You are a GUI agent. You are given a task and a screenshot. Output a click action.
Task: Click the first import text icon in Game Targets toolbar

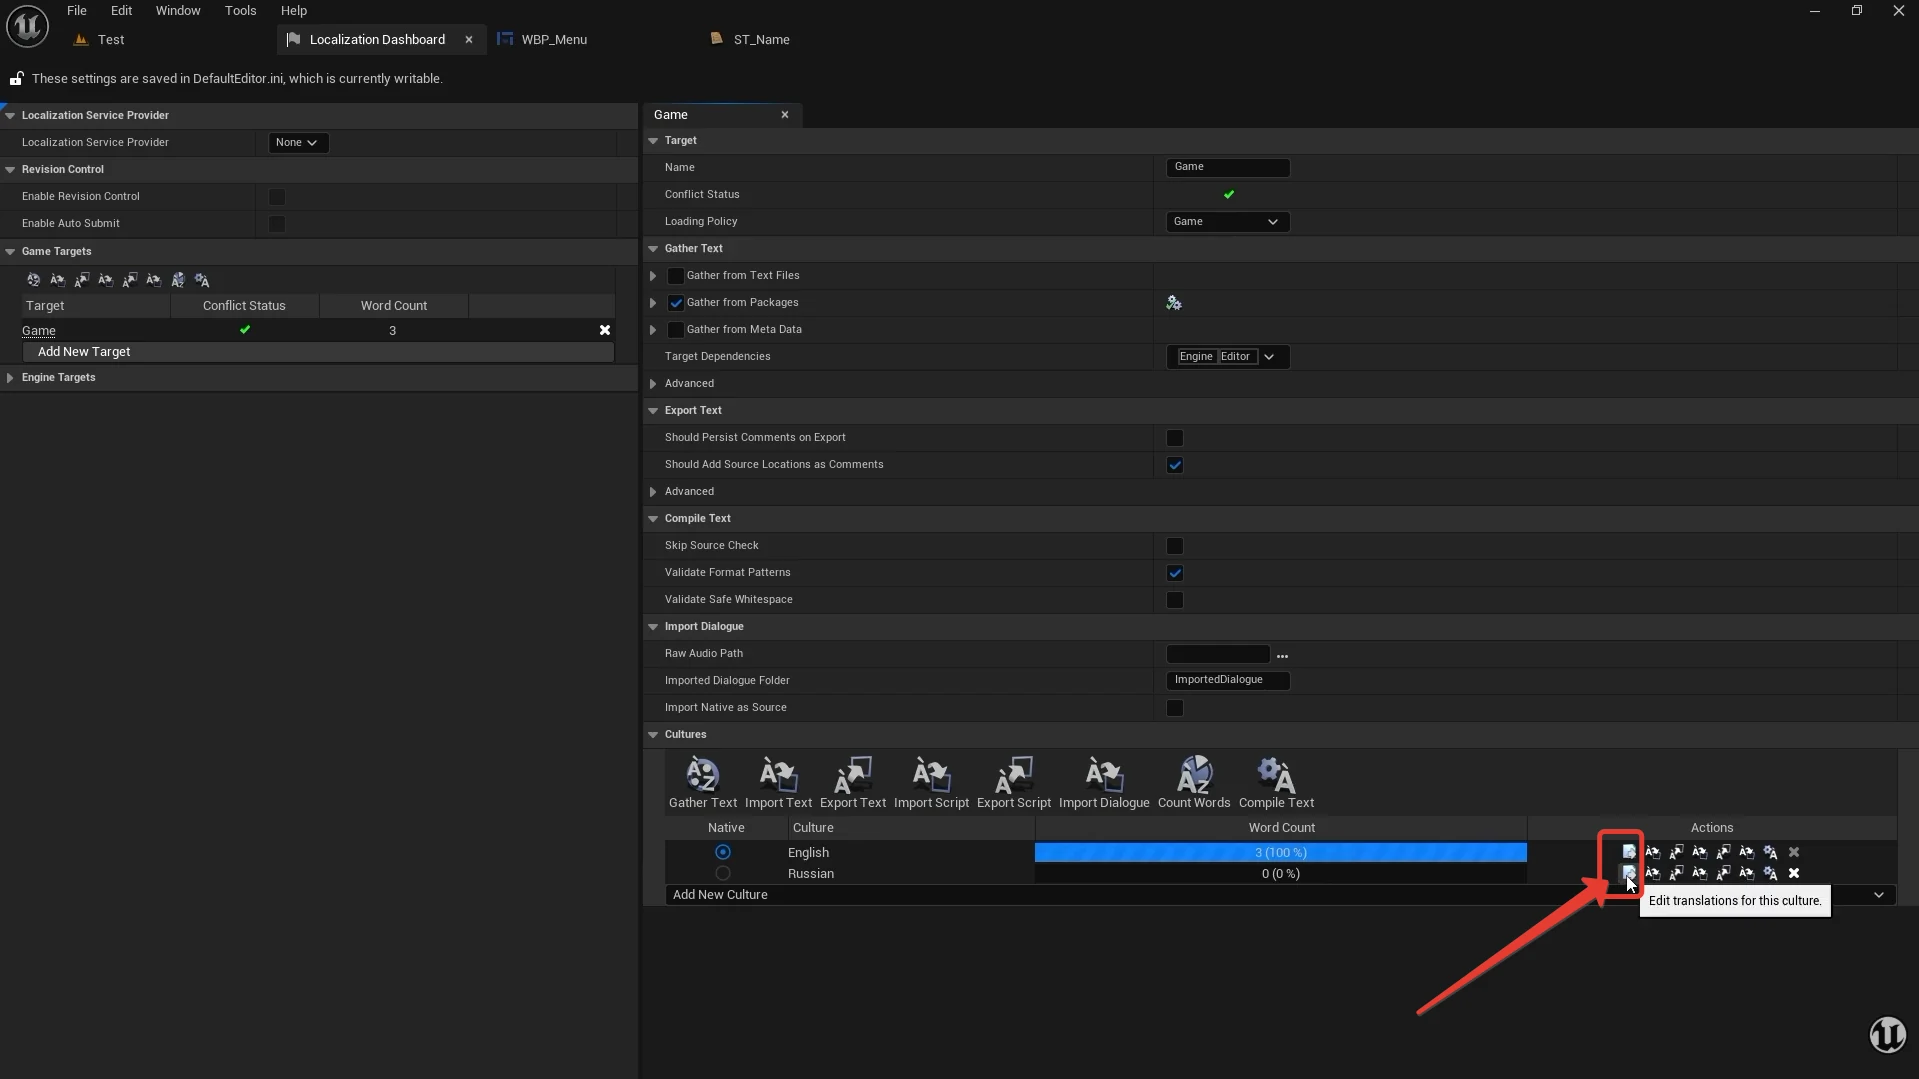[x=58, y=280]
